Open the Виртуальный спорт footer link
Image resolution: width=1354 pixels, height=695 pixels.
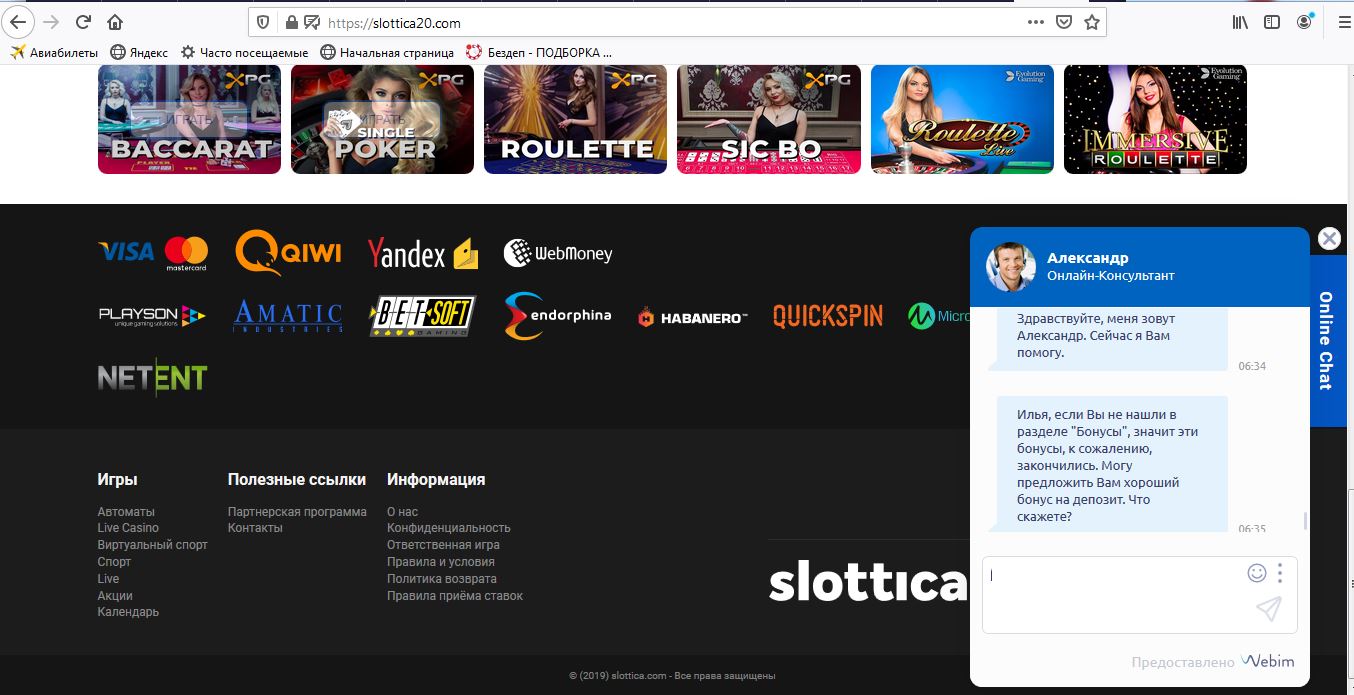(x=153, y=545)
